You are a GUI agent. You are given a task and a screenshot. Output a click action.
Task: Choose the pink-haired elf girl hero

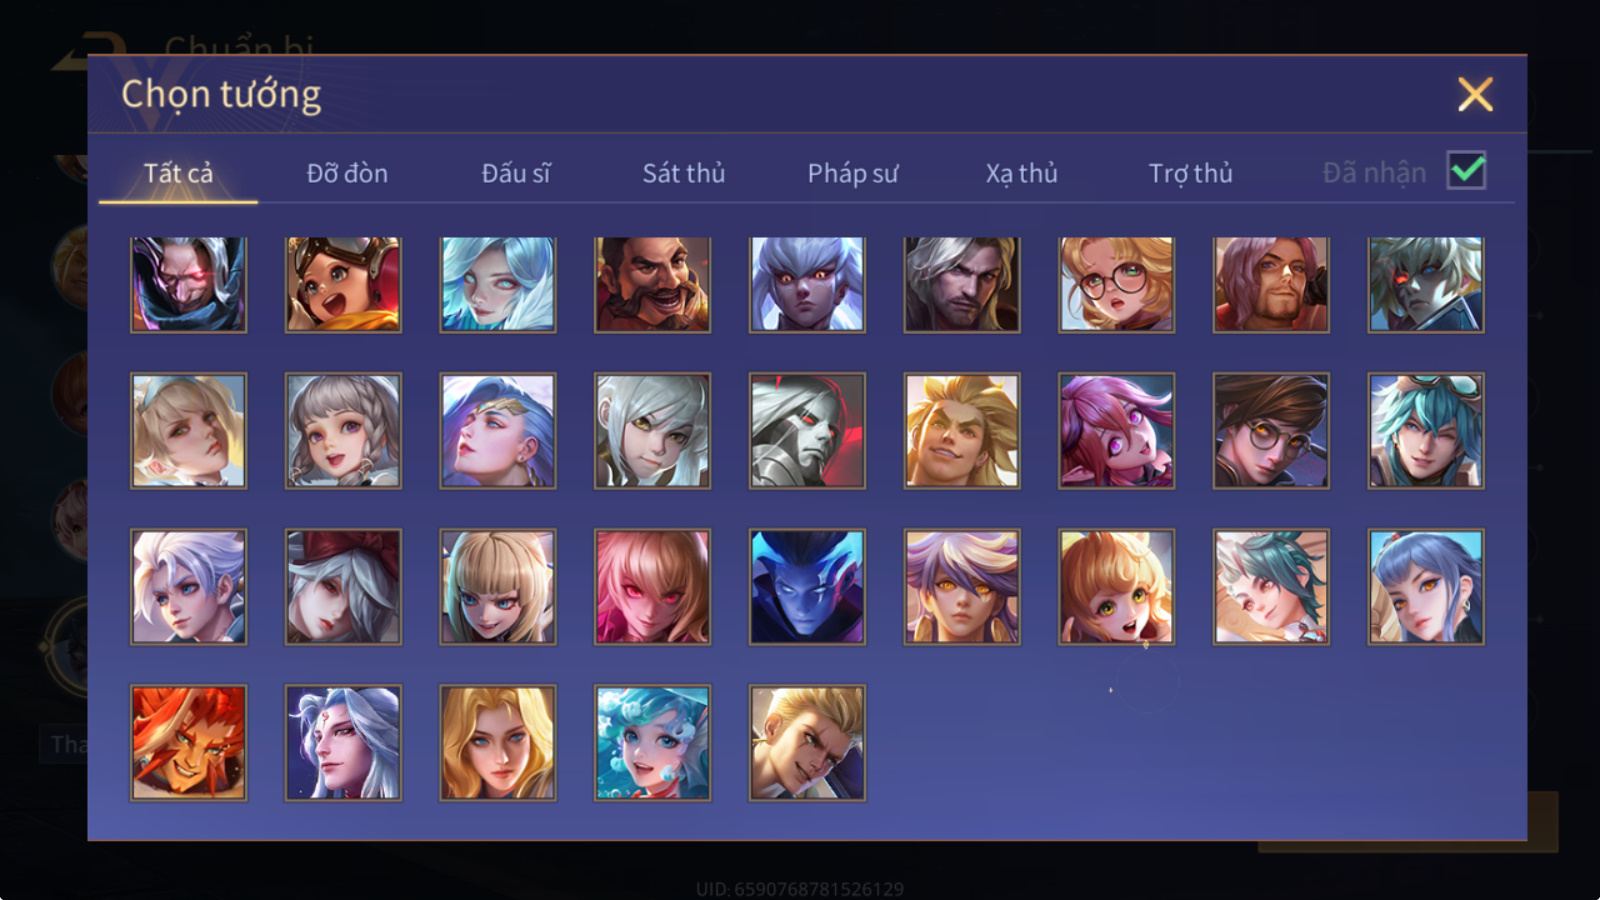[x=1116, y=431]
